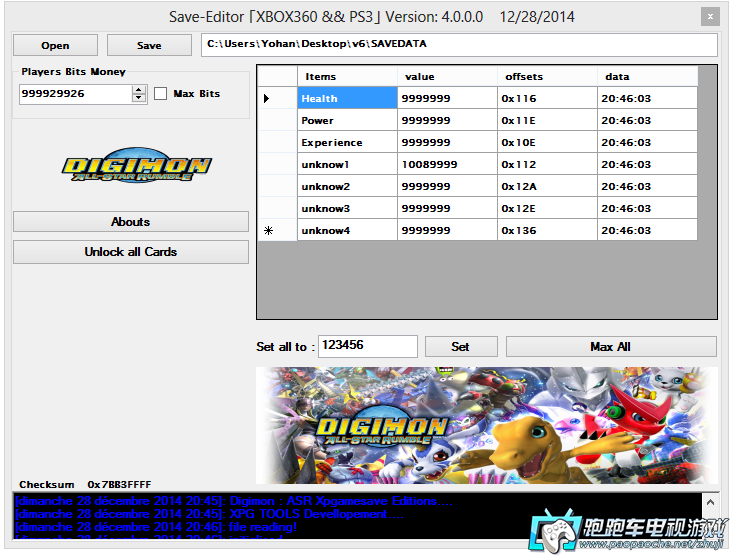Click offset 0x12E cell
The height and width of the screenshot is (557, 735).
[x=547, y=209]
